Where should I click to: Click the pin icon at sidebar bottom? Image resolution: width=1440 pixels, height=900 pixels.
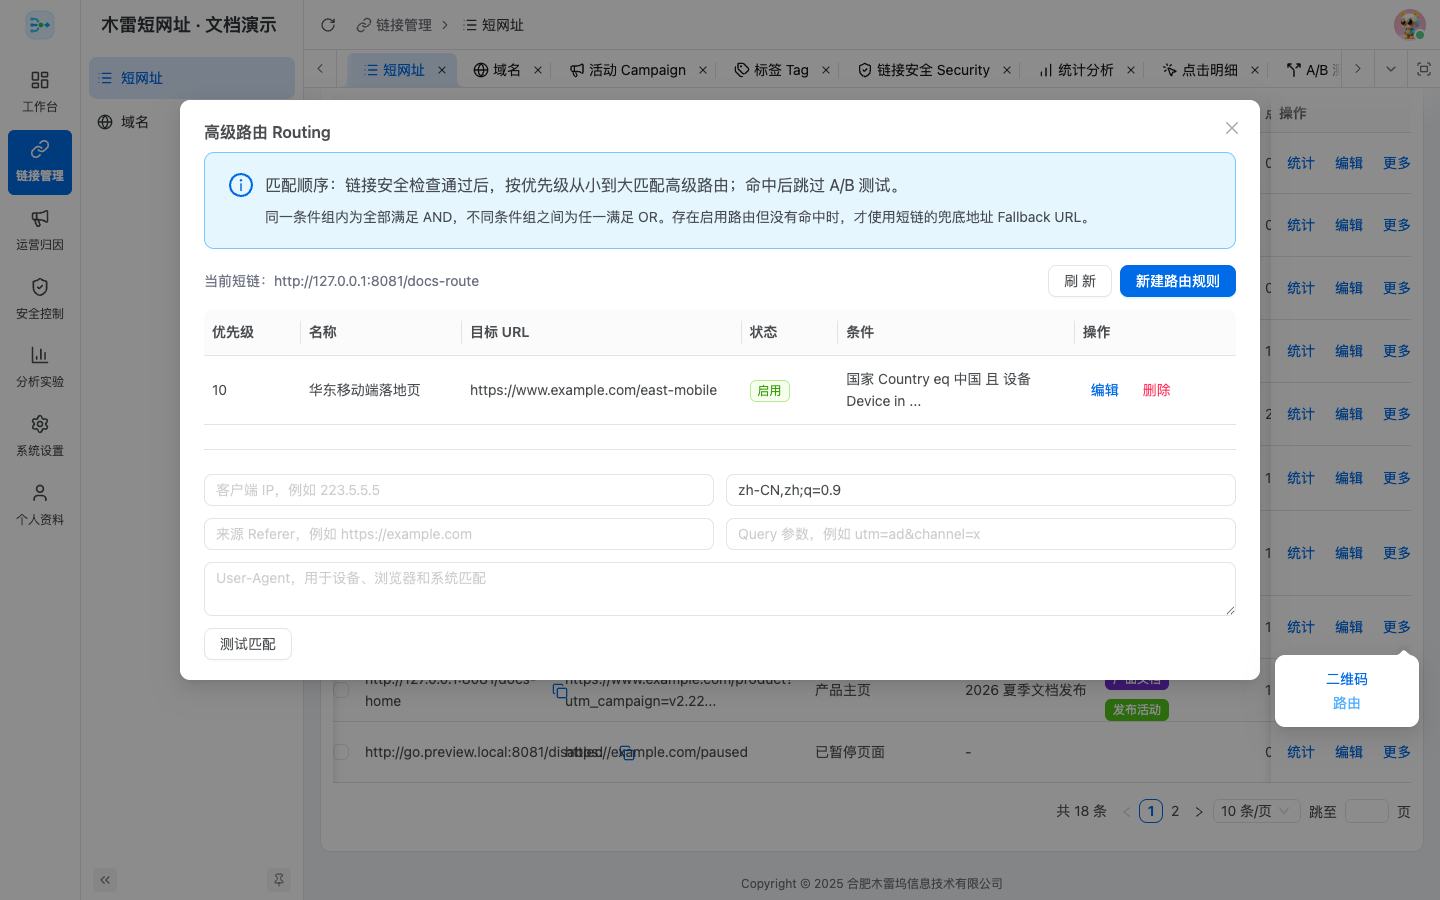(279, 880)
